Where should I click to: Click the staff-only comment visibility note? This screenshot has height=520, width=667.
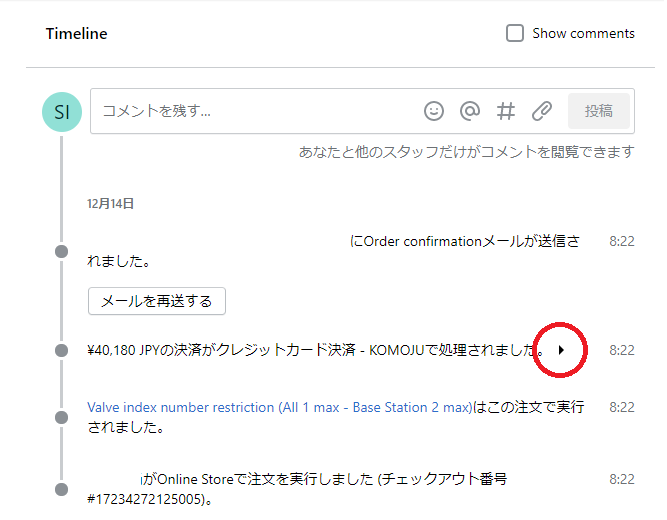[x=467, y=151]
